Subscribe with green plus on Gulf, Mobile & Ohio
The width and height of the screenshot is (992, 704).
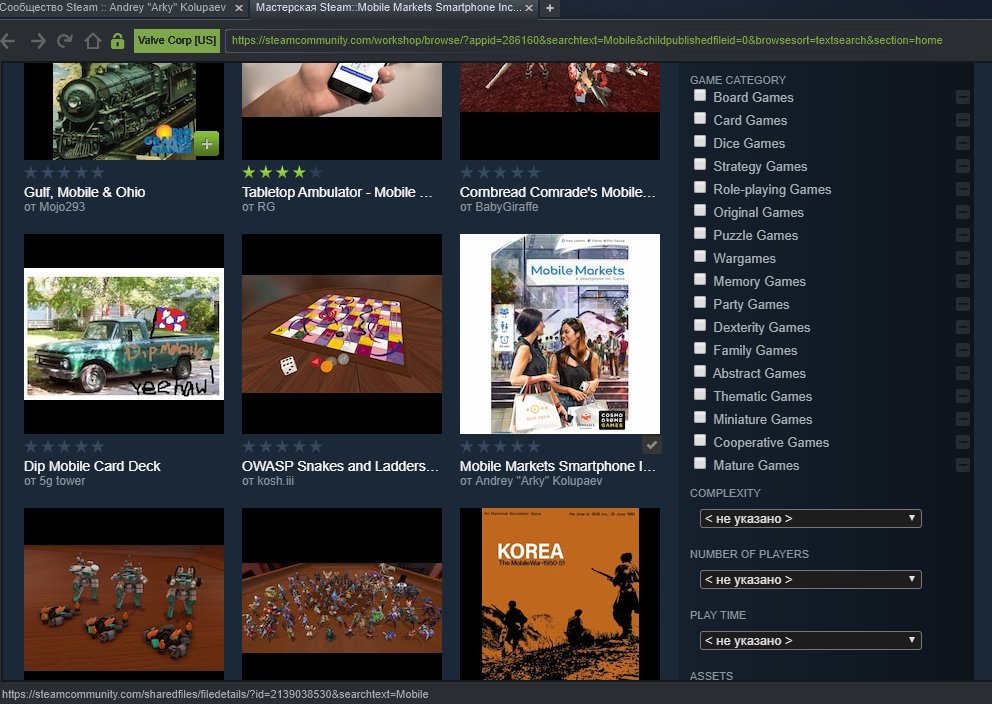point(206,144)
